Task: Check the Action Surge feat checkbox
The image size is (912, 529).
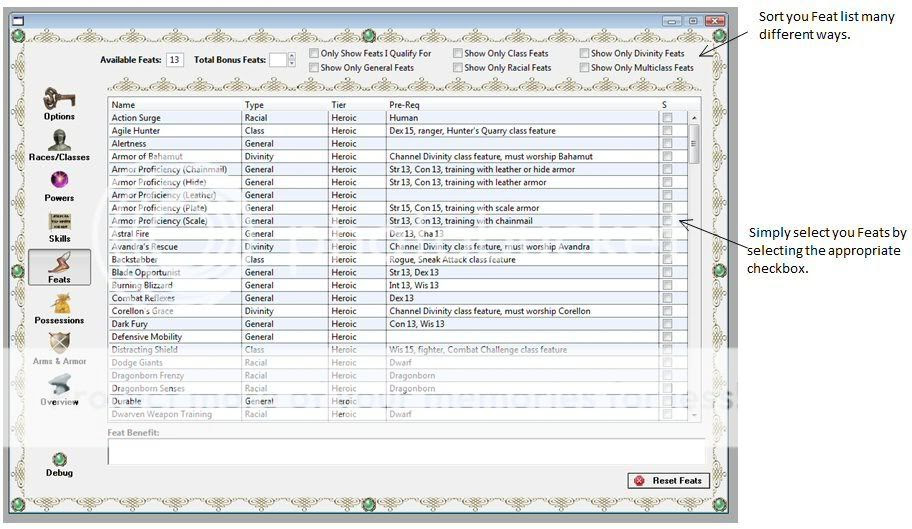Action: [667, 117]
